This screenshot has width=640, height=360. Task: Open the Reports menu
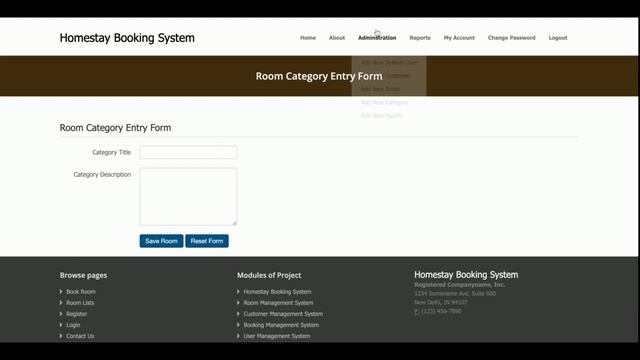coord(420,38)
